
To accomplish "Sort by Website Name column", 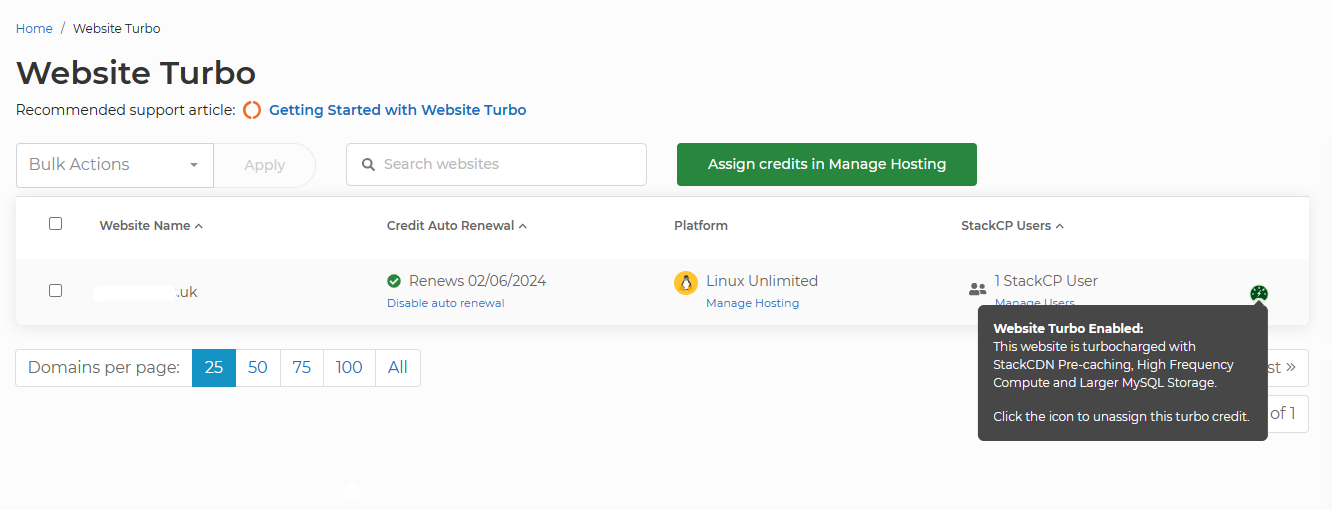I will pyautogui.click(x=151, y=226).
